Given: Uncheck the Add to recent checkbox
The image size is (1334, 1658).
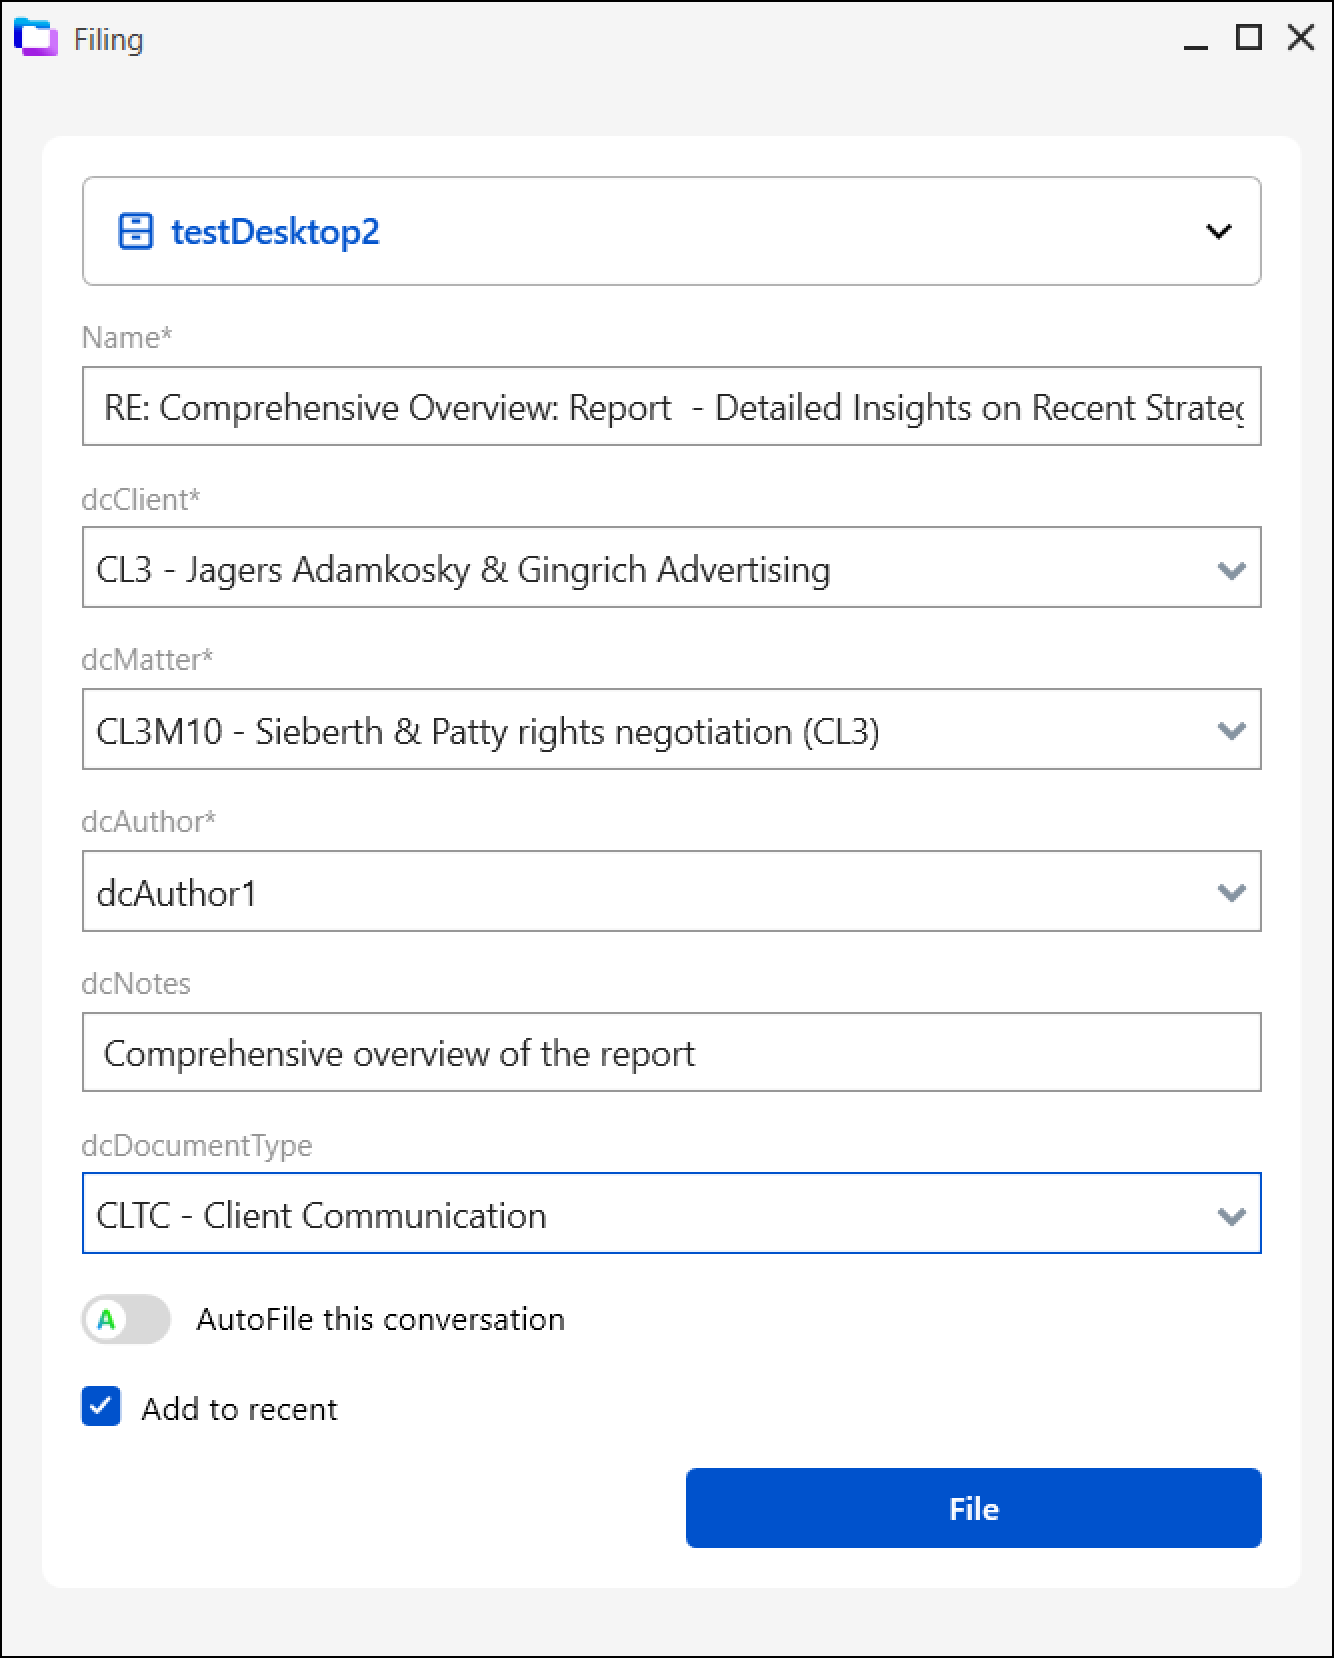Looking at the screenshot, I should point(101,1406).
